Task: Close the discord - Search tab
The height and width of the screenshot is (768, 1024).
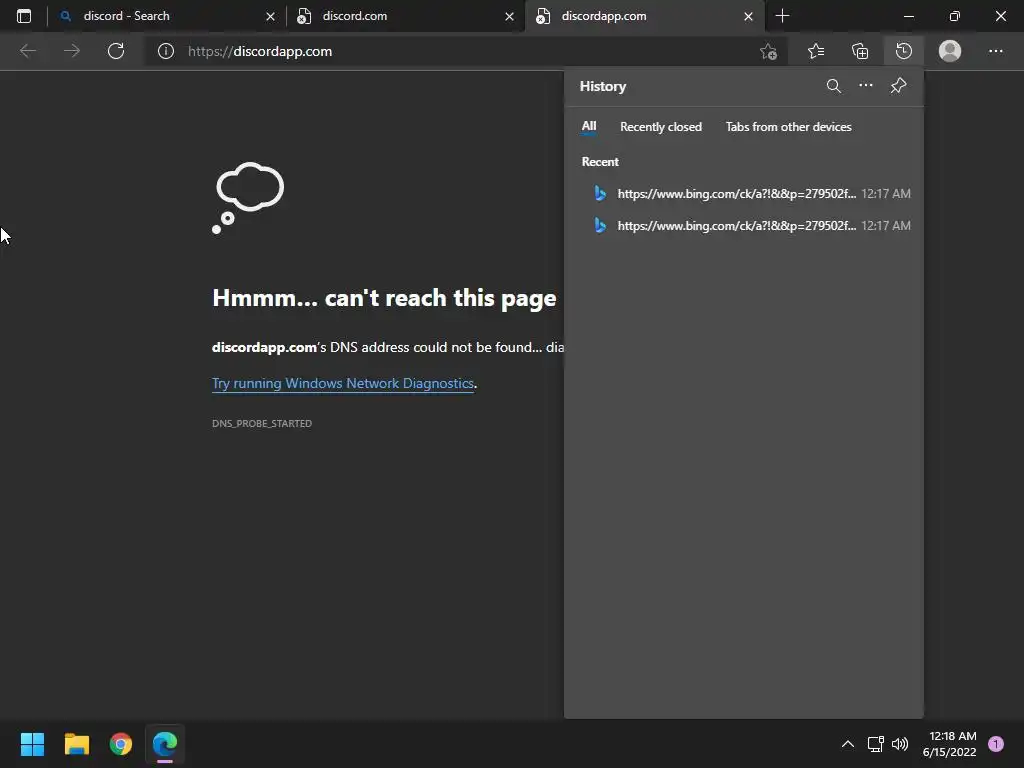Action: point(270,16)
